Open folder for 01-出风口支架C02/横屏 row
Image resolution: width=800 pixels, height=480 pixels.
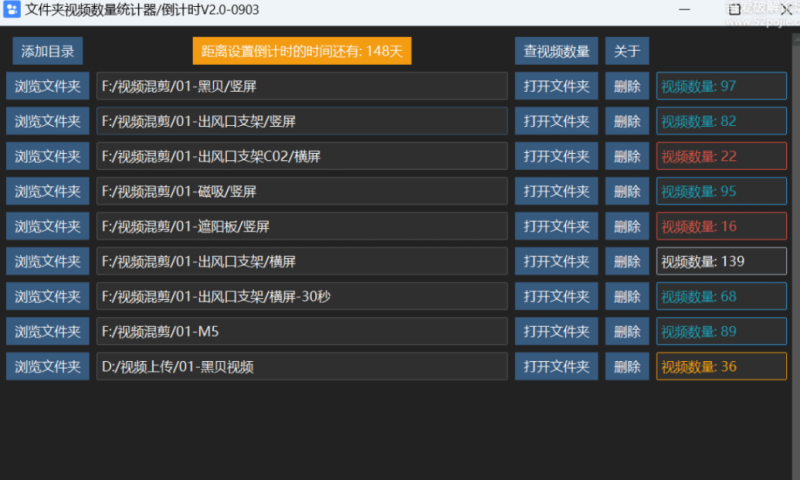(x=556, y=156)
